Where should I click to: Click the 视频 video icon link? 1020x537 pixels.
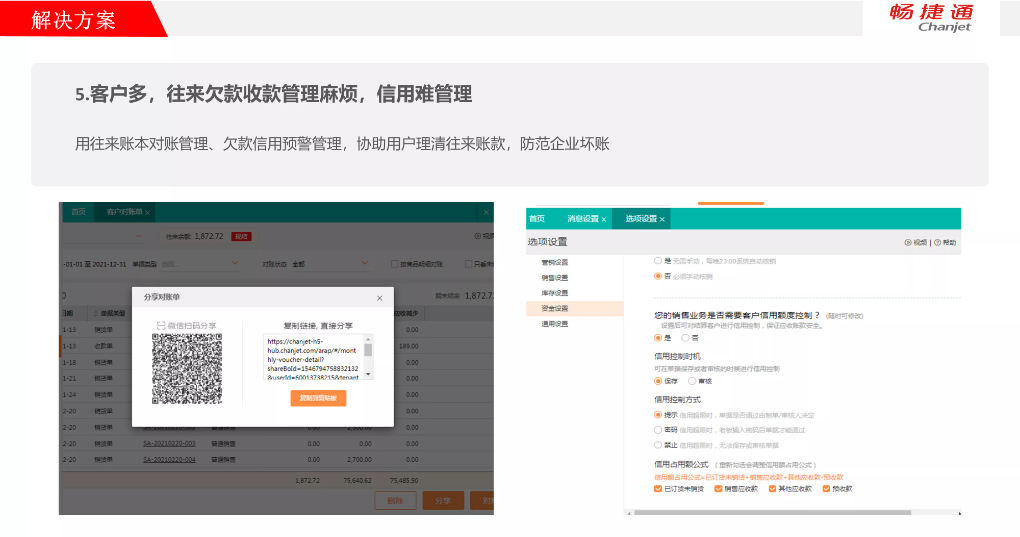[x=915, y=242]
